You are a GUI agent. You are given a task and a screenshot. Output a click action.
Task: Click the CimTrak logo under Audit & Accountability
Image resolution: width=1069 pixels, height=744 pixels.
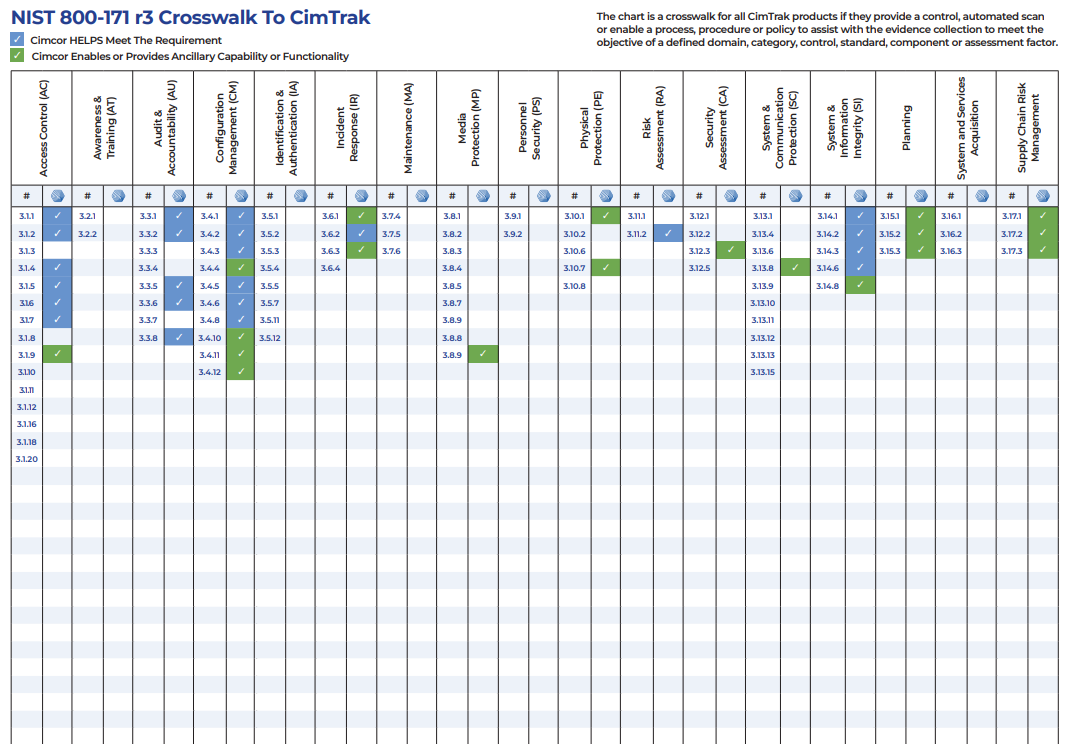(179, 196)
